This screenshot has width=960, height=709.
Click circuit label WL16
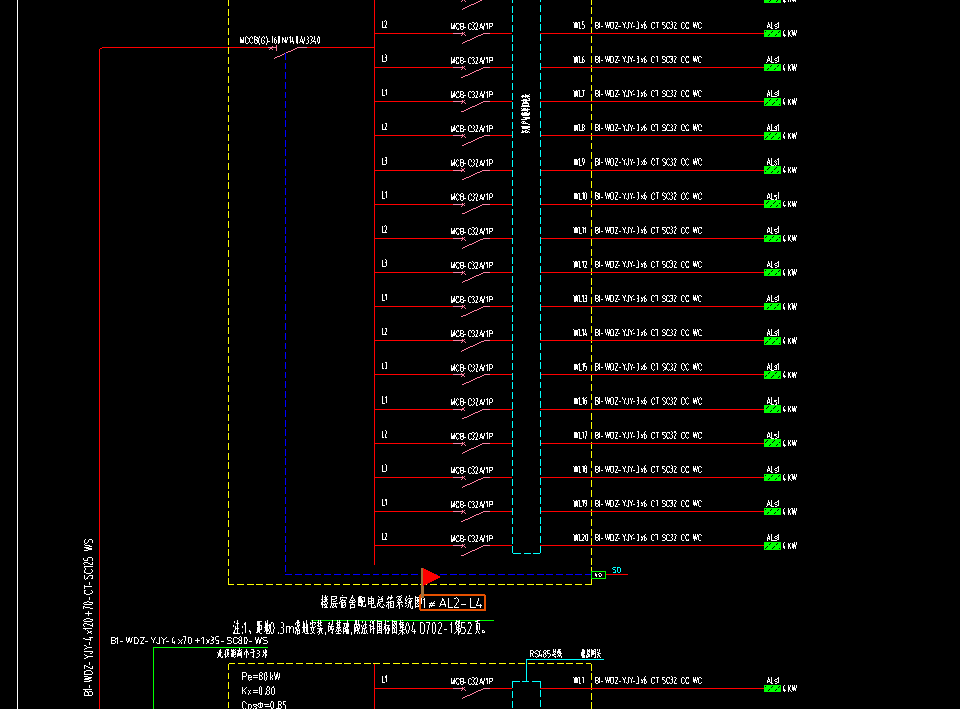[580, 401]
